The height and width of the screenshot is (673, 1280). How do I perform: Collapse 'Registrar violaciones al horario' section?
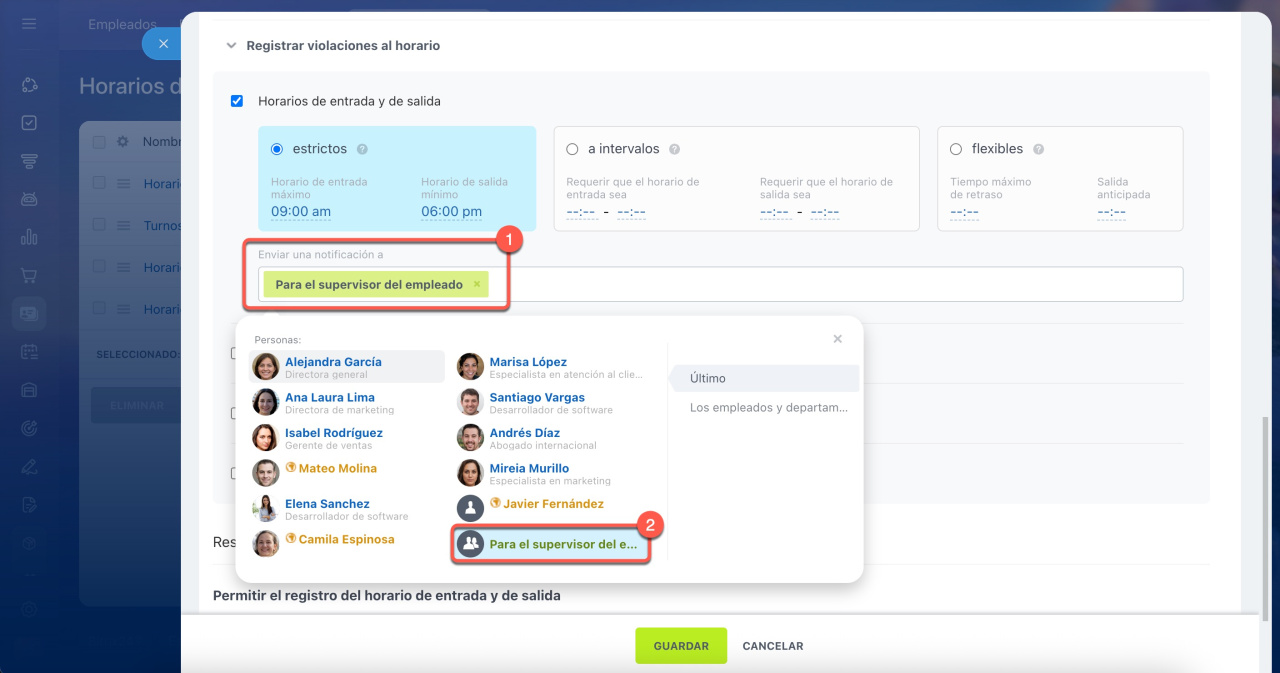[x=232, y=46]
